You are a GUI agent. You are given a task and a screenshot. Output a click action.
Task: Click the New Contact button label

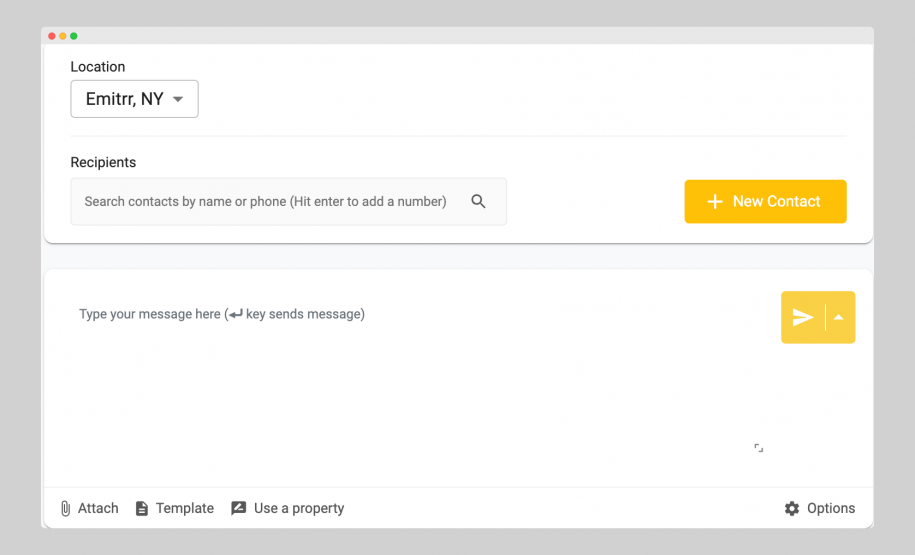tap(776, 201)
